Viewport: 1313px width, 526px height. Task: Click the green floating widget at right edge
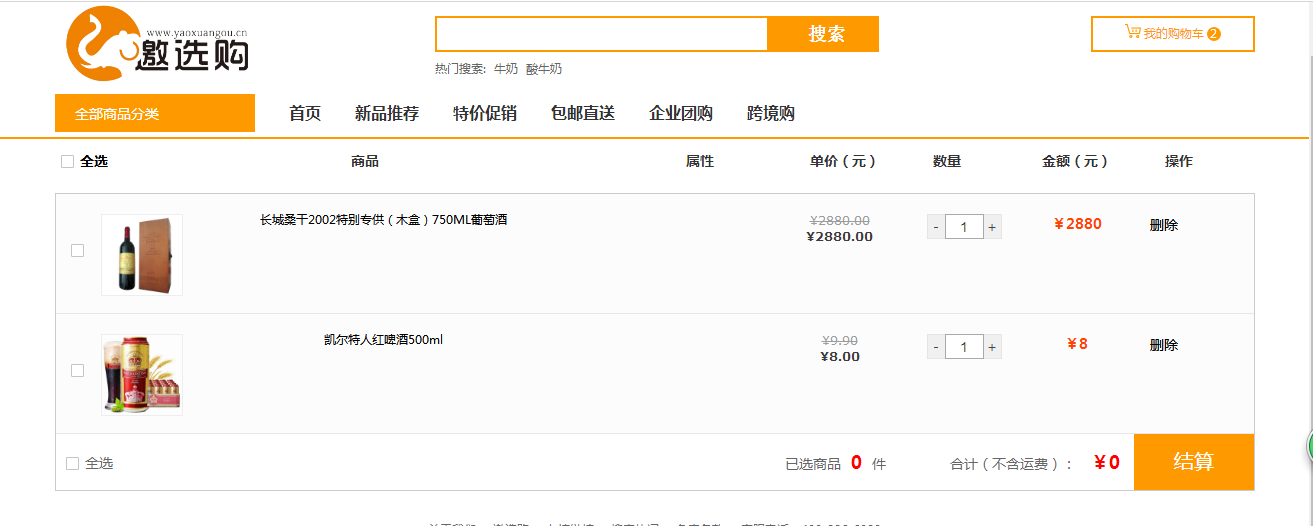click(x=1309, y=447)
